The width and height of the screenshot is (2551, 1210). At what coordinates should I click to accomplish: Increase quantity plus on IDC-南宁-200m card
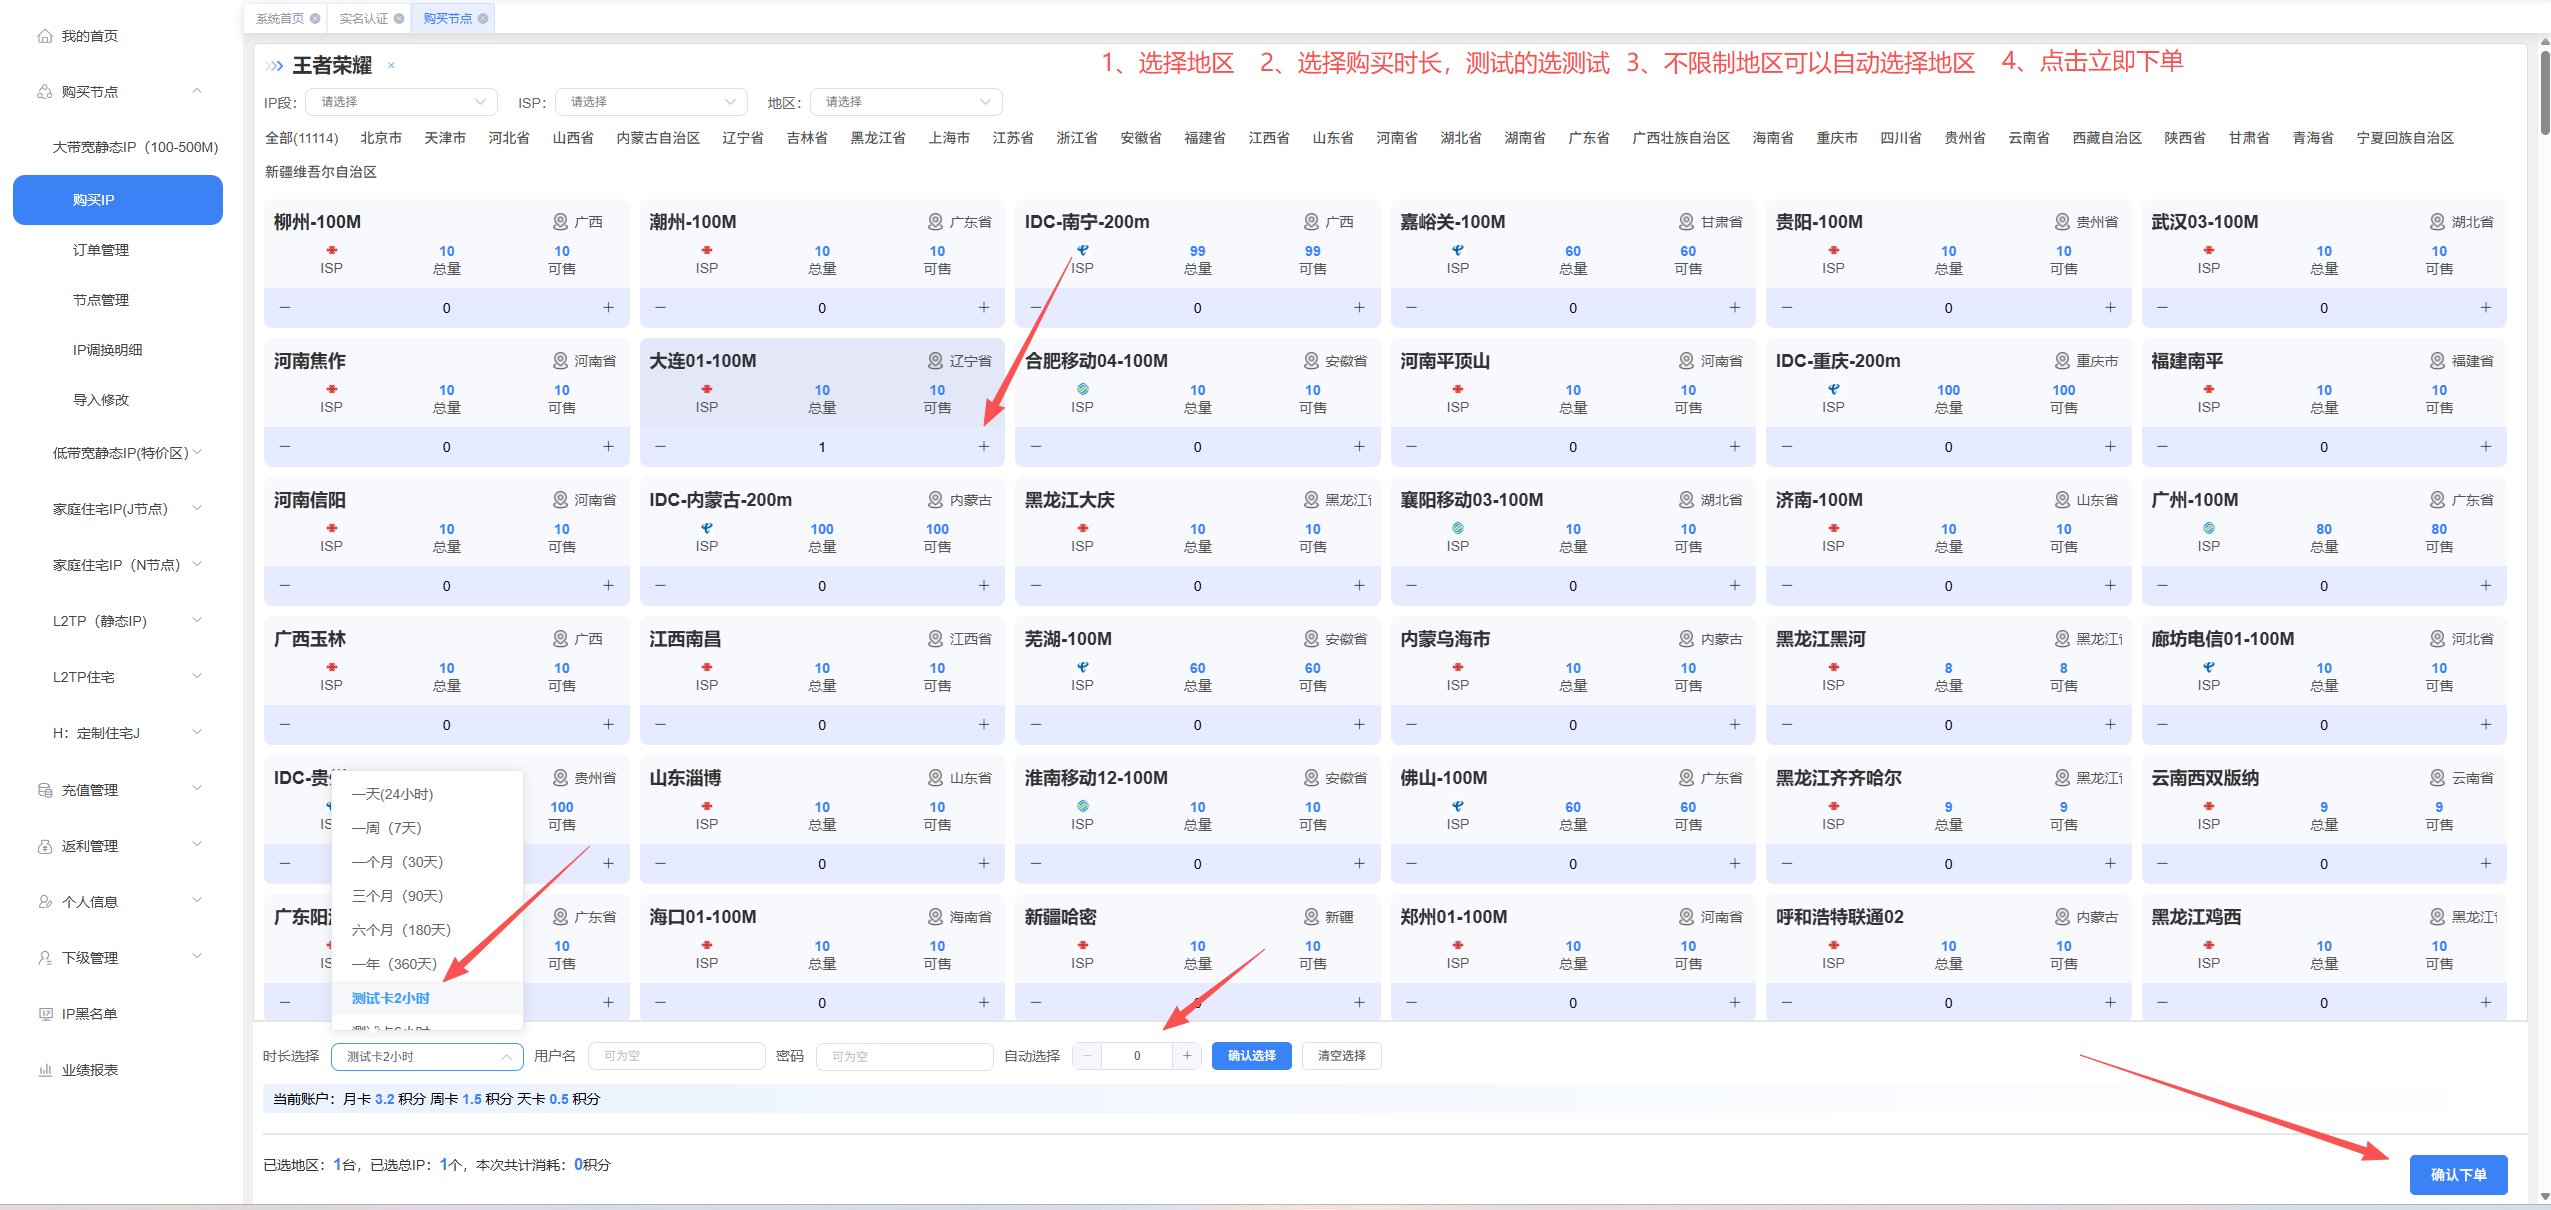point(1359,308)
